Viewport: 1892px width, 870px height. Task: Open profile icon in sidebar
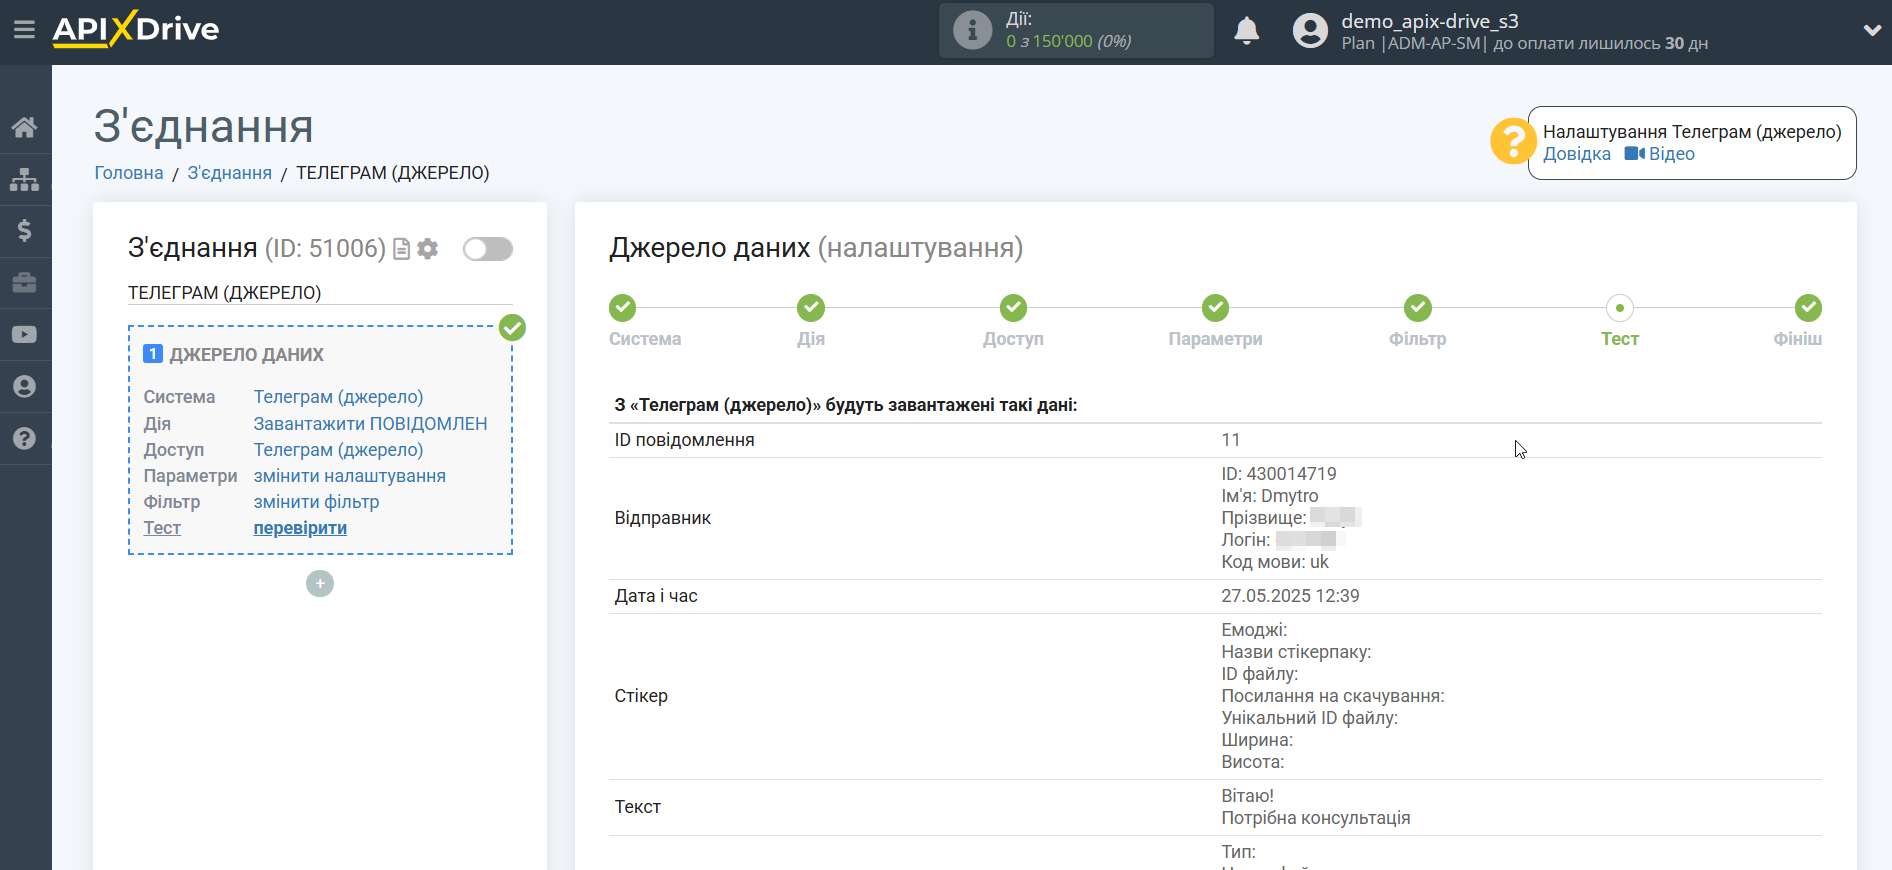(25, 387)
